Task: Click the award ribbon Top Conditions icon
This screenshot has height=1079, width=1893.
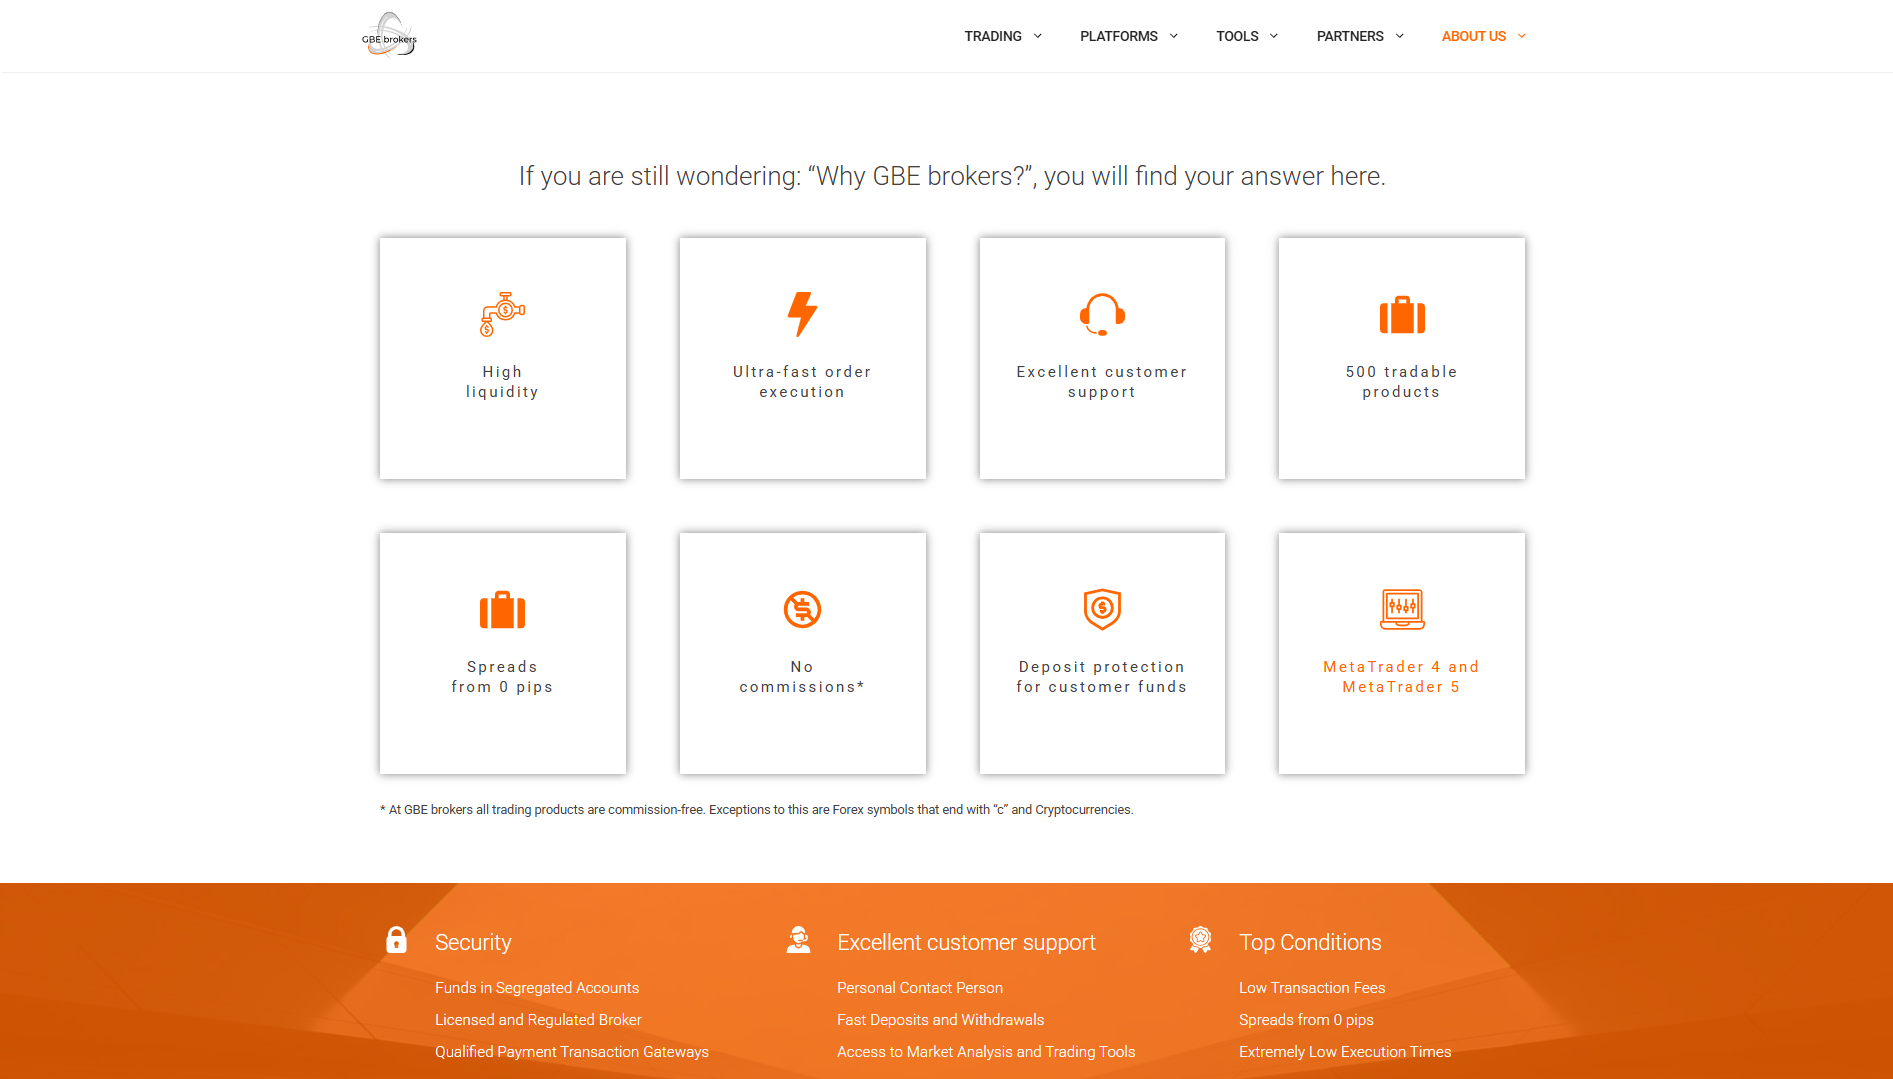Action: 1200,940
